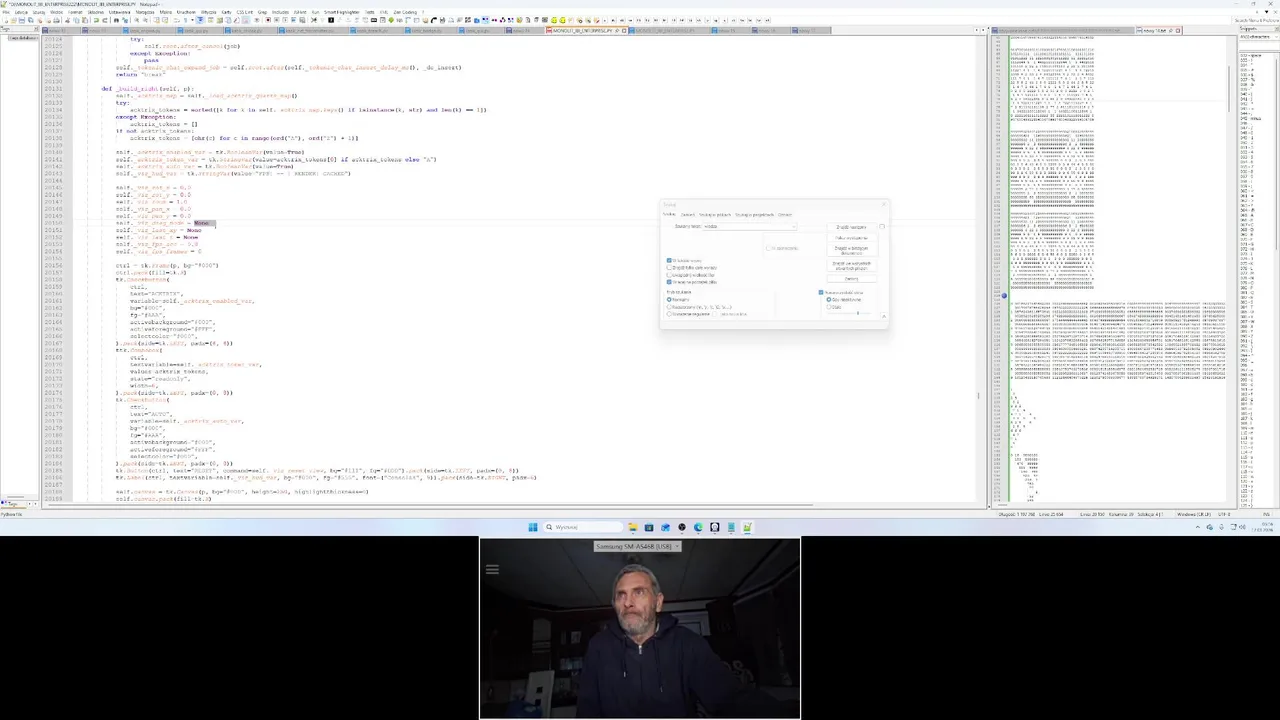Open File Explorer from the taskbar
The image size is (1280, 720).
point(633,527)
